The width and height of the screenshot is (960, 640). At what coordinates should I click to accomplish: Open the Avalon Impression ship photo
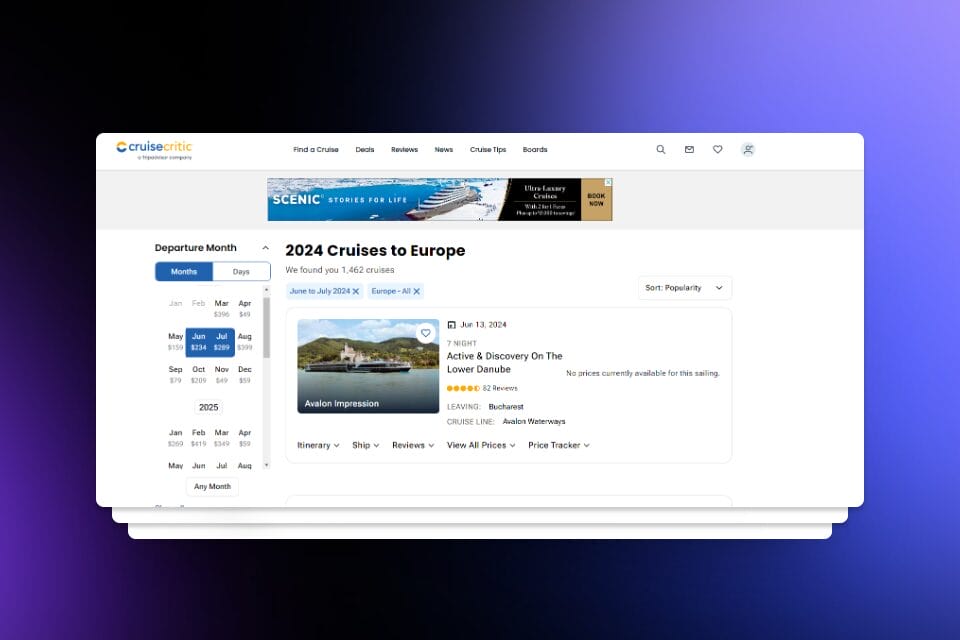point(368,366)
